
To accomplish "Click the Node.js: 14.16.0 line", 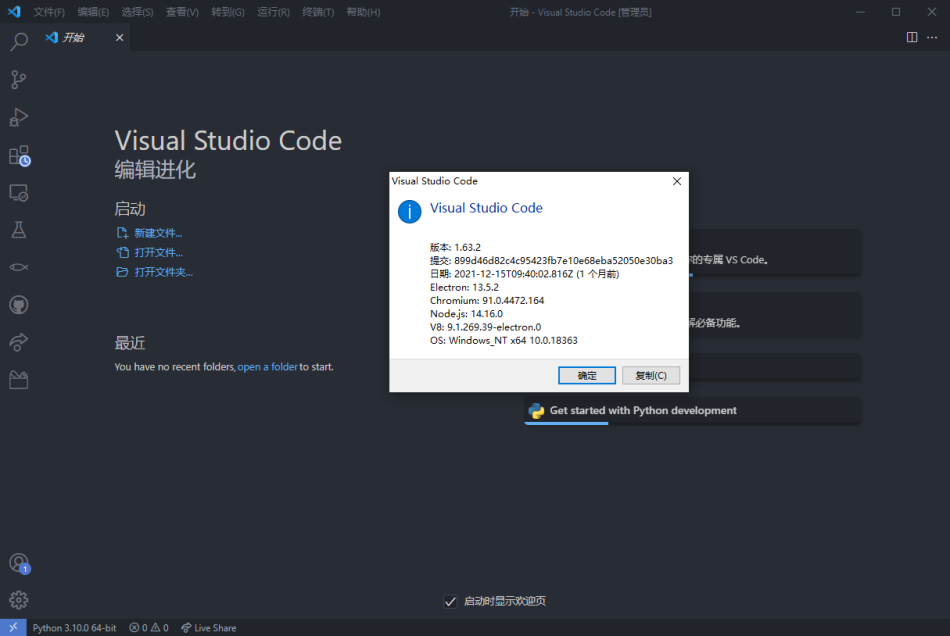I will [x=466, y=314].
